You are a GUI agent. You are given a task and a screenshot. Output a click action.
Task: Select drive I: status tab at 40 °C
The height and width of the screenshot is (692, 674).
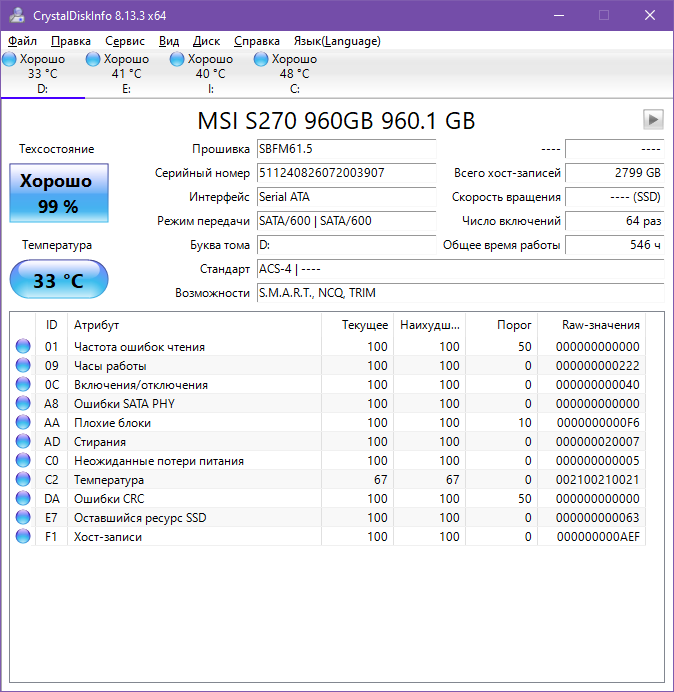[211, 74]
